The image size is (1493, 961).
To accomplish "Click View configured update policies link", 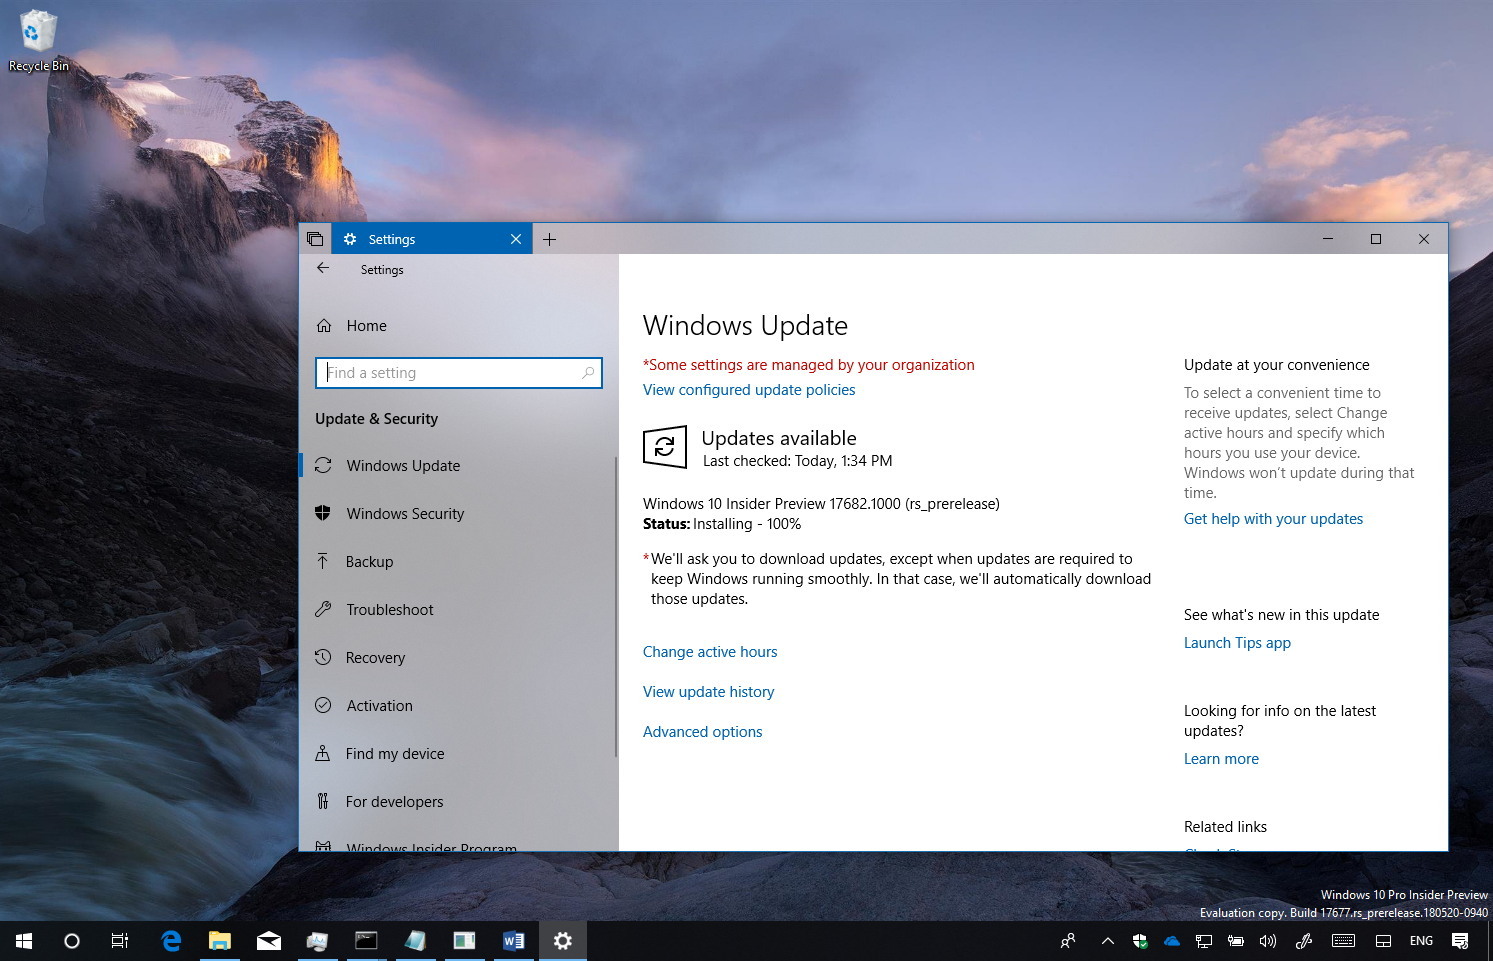I will click(x=749, y=390).
